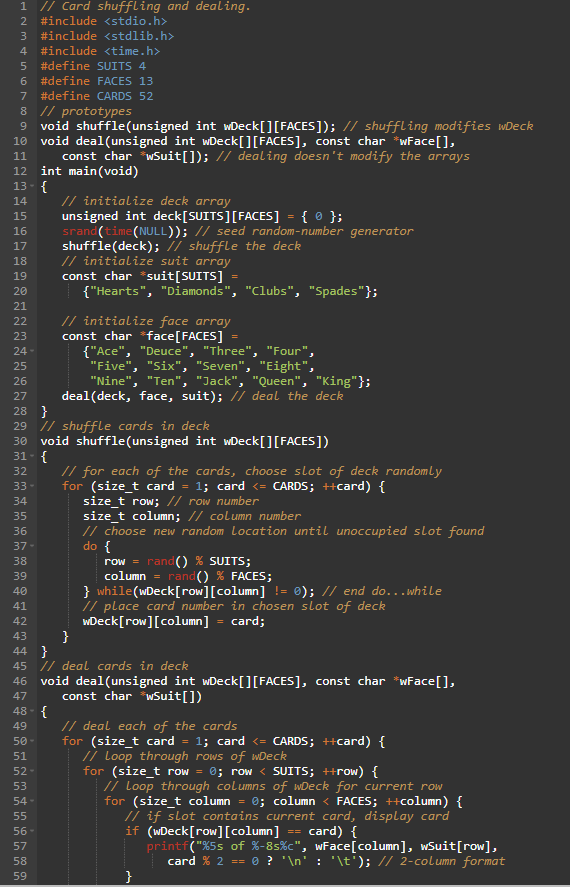Click the 'size_t row;' declaration
570x887 pixels.
(122, 501)
